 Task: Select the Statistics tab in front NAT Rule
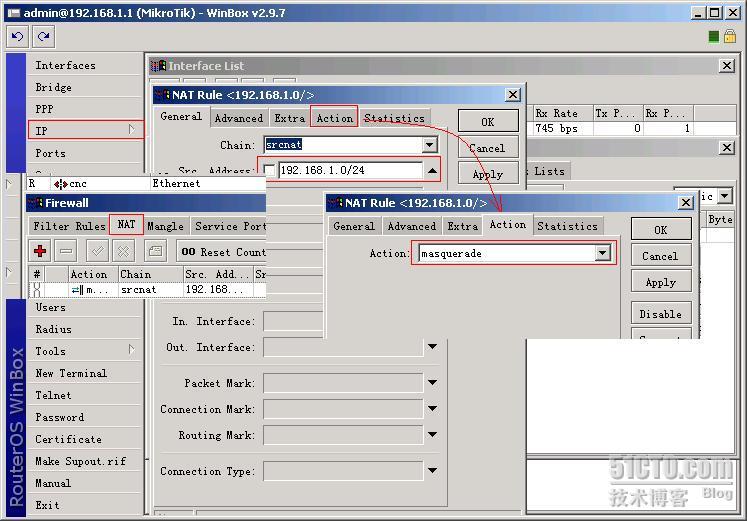[x=567, y=226]
